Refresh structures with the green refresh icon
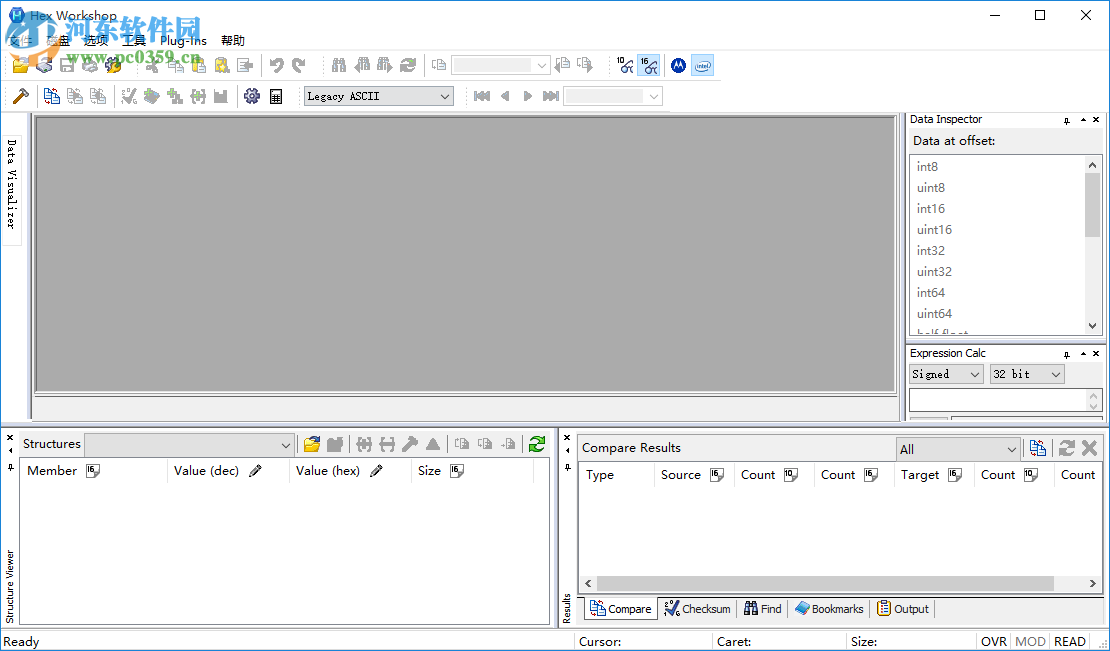1110x651 pixels. [536, 444]
